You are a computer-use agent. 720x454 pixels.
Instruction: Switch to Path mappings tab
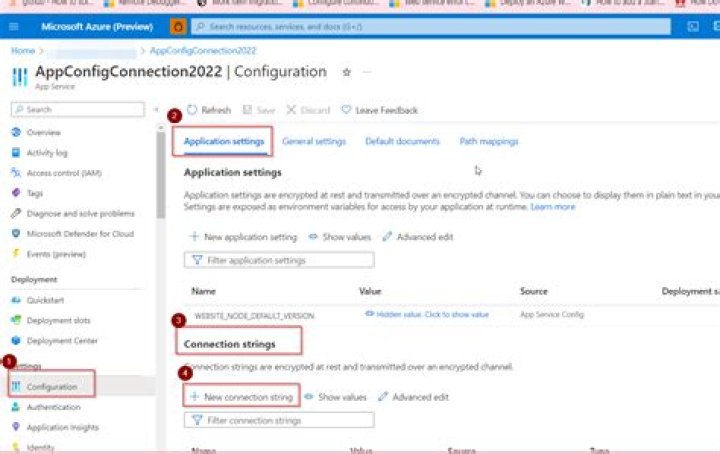pyautogui.click(x=489, y=141)
